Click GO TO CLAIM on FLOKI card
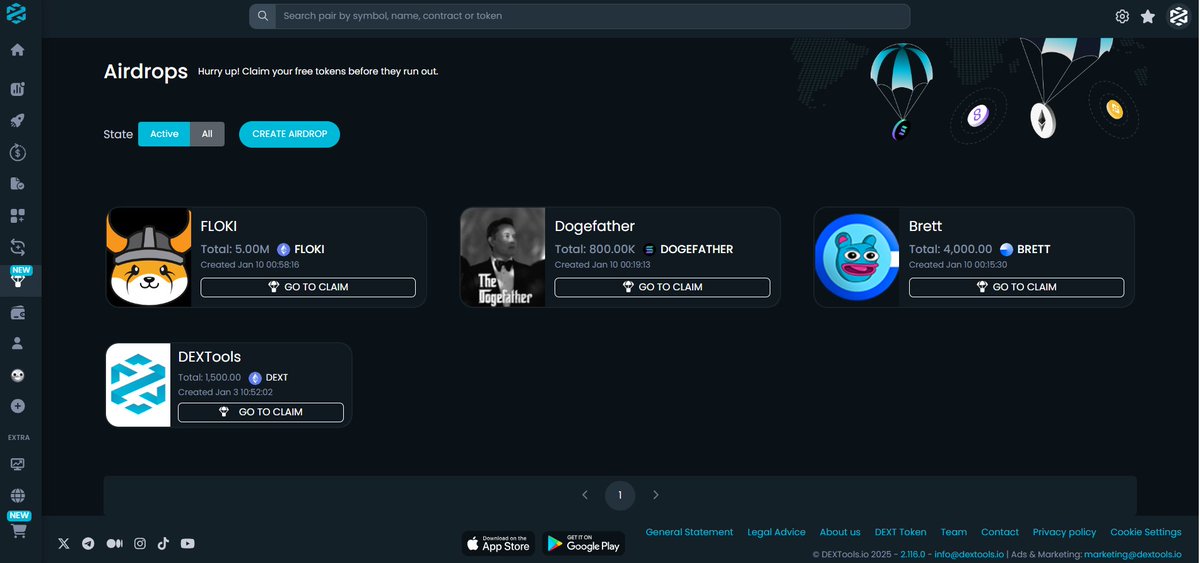The width and height of the screenshot is (1200, 563). 308,287
